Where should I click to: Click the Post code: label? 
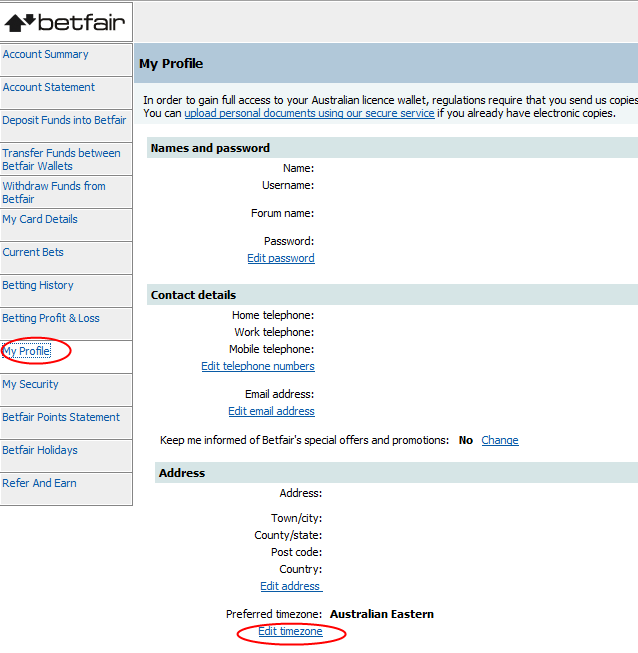[297, 552]
